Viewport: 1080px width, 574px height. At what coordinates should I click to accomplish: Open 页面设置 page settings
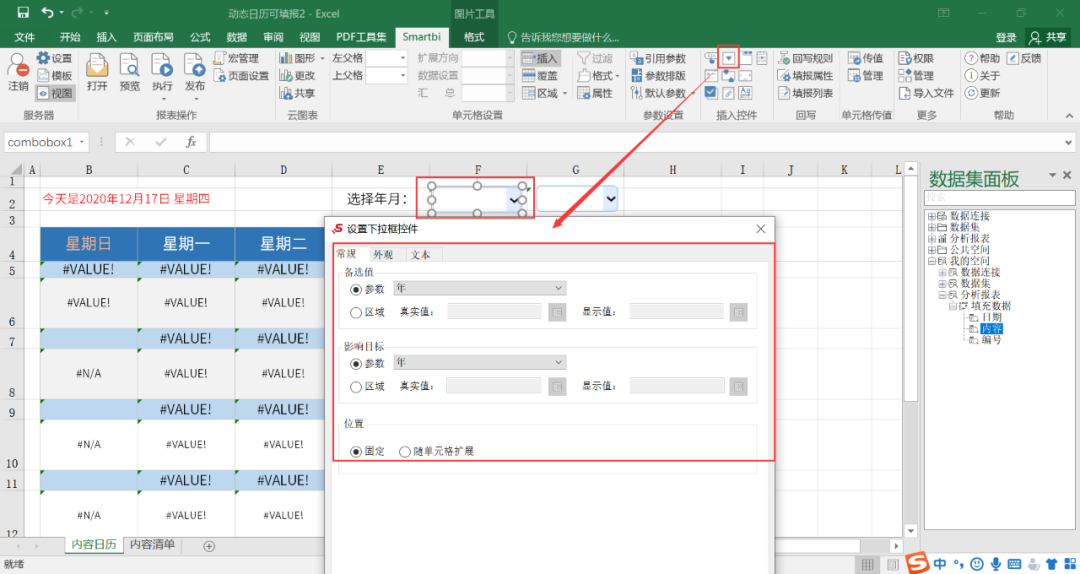point(241,76)
